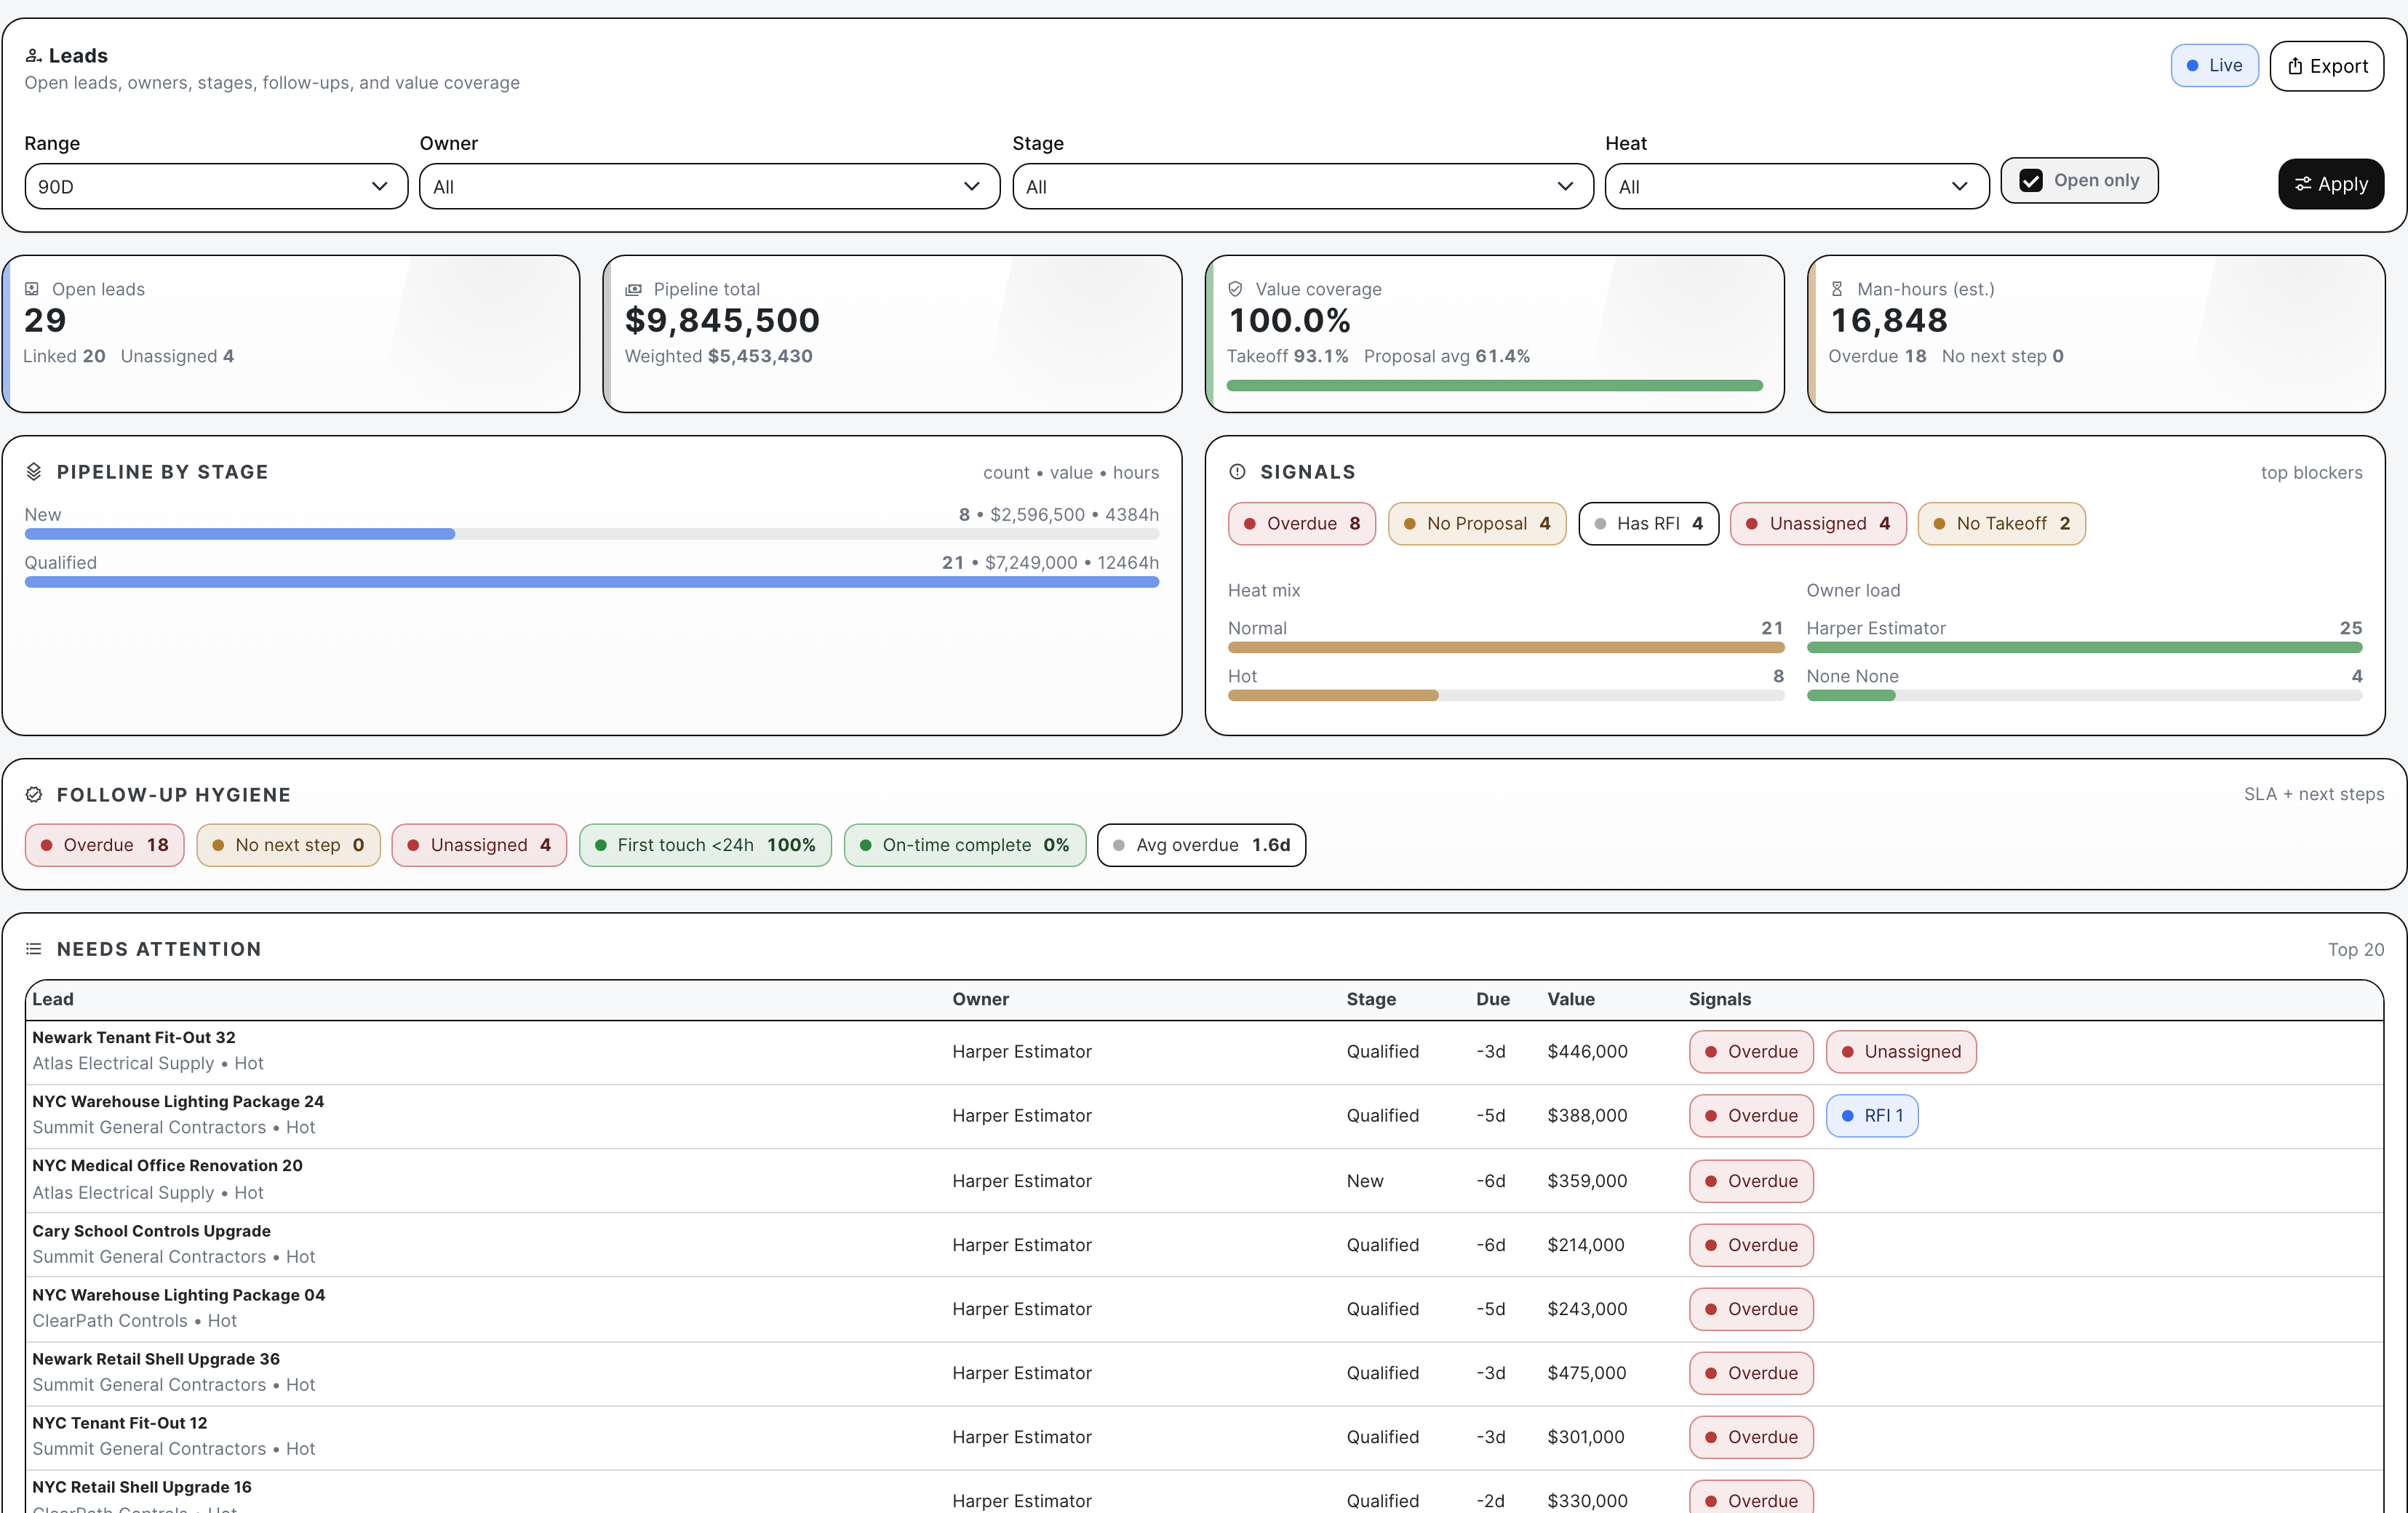Open lead Newark Retail Shell Upgrade 36
2408x1513 pixels.
coord(156,1360)
